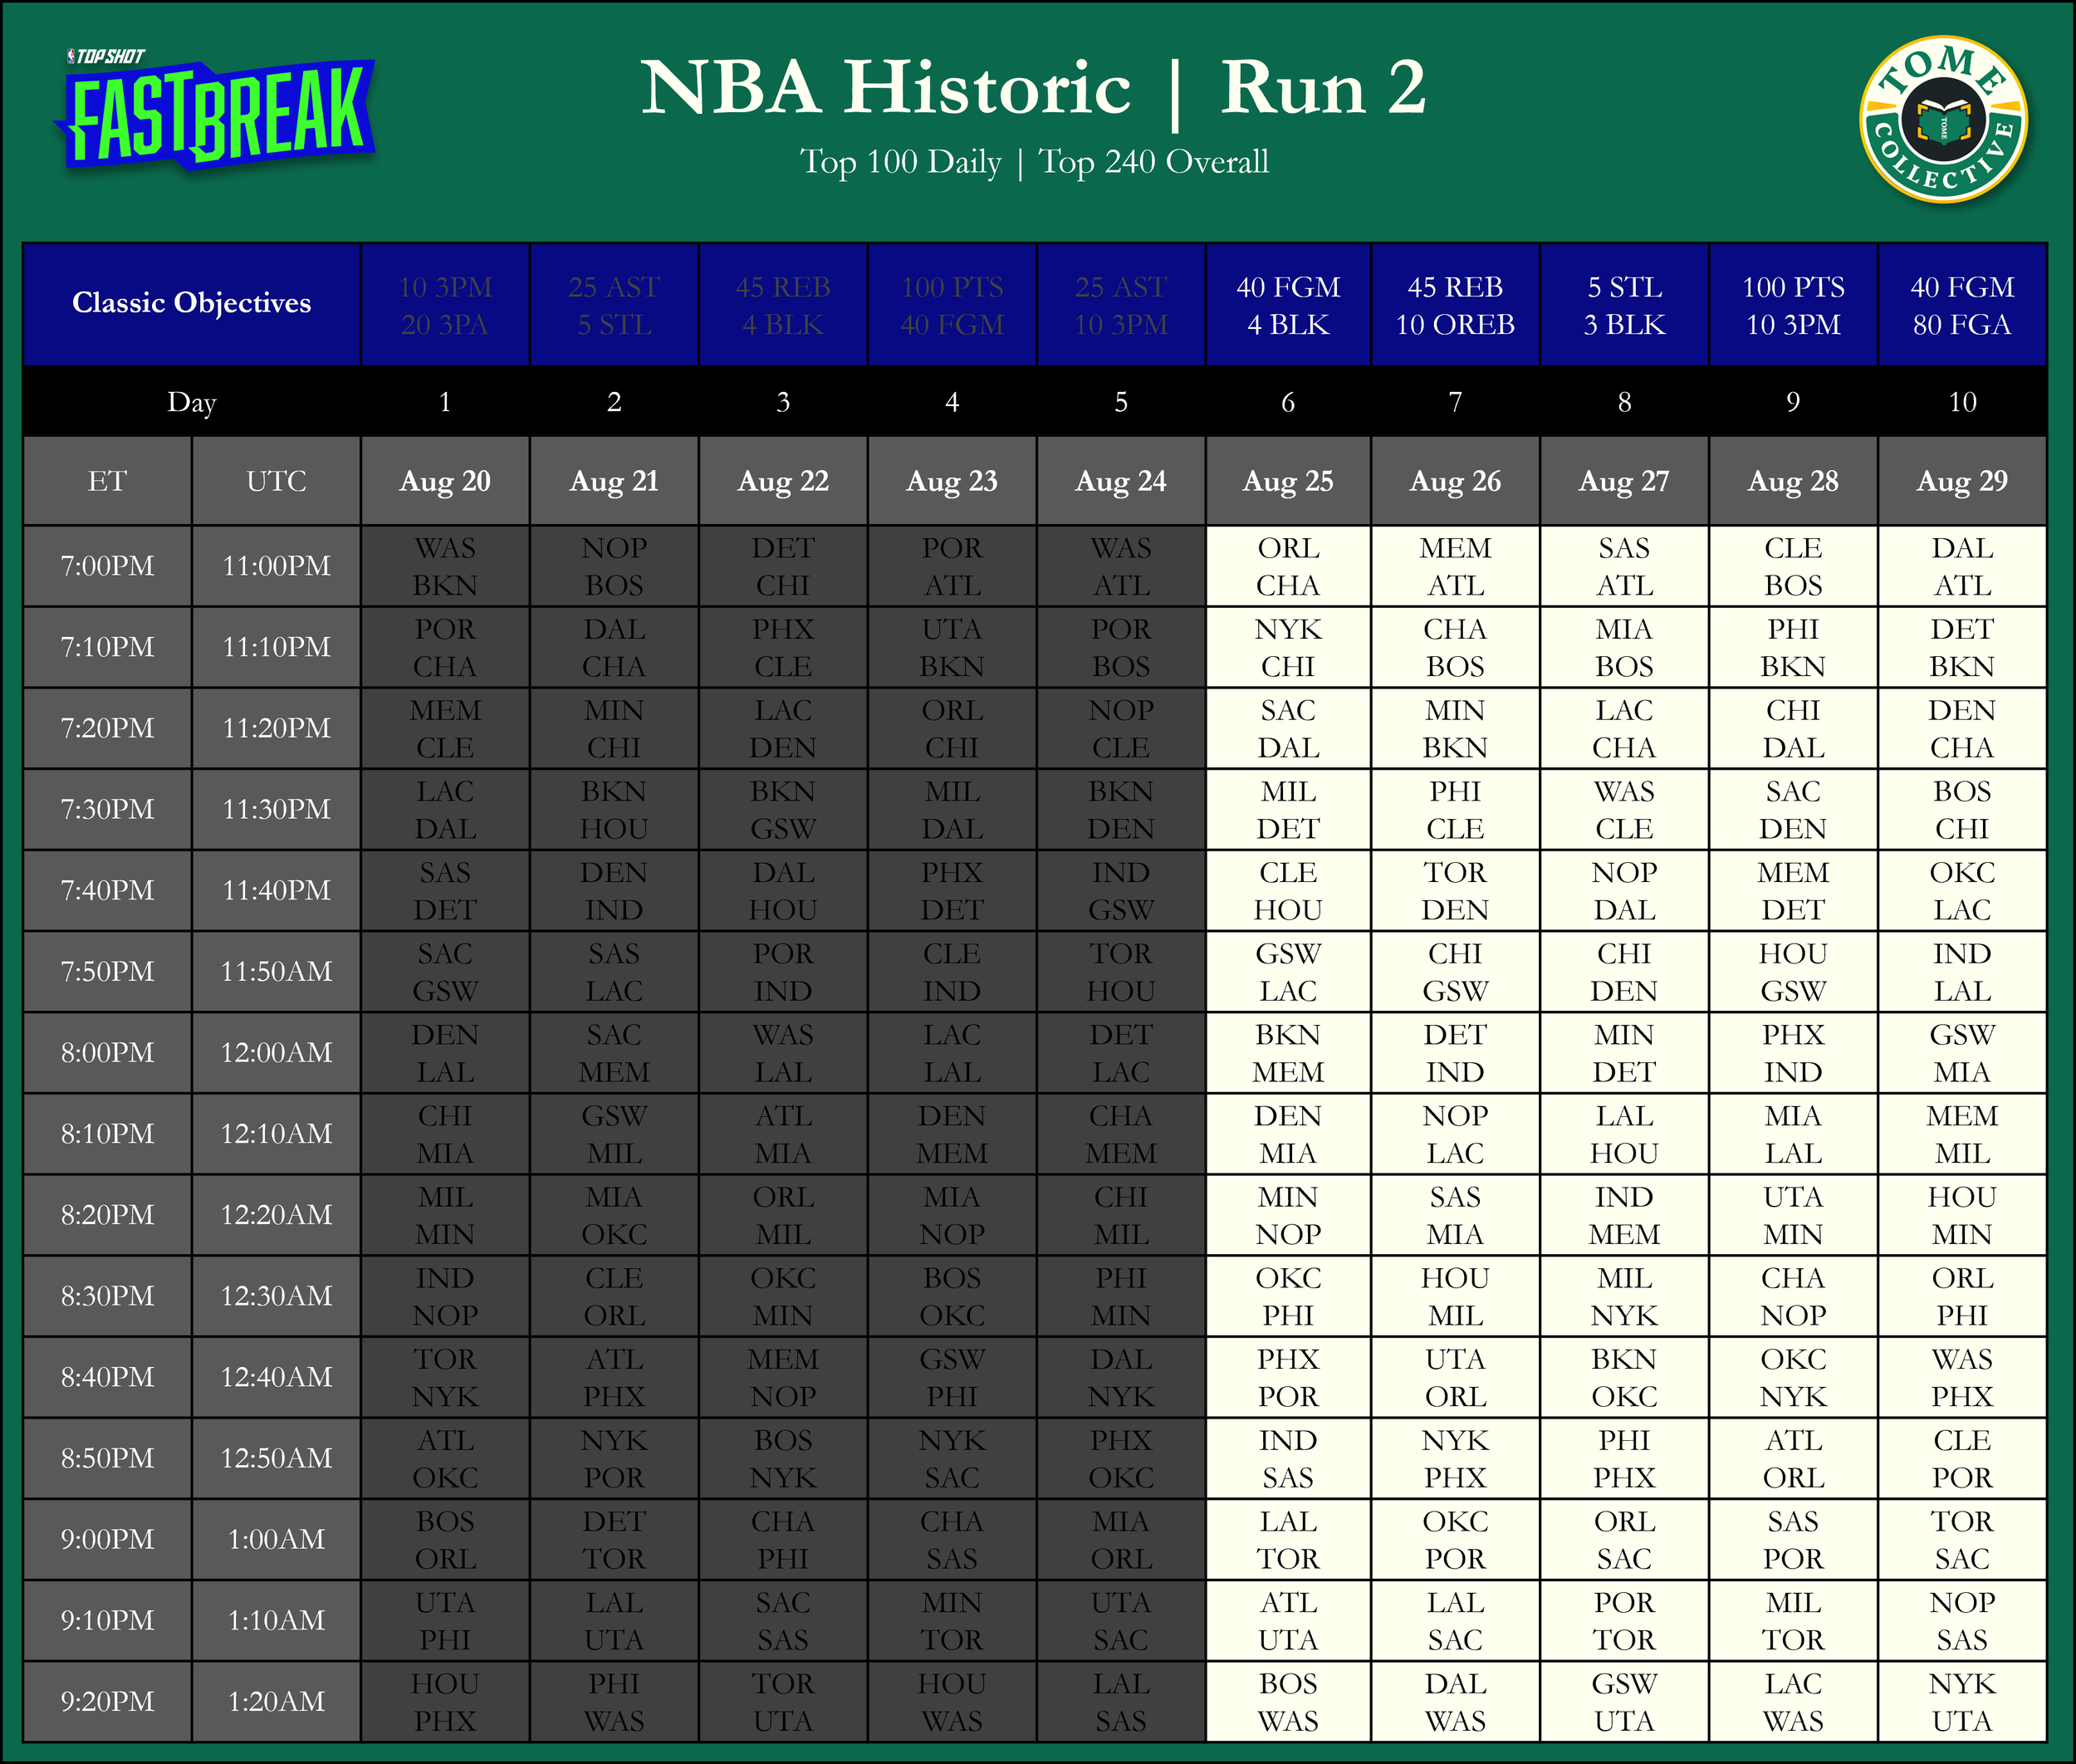Click the 5 STL 3 BLK objective
The width and height of the screenshot is (2076, 1764).
click(x=1623, y=305)
